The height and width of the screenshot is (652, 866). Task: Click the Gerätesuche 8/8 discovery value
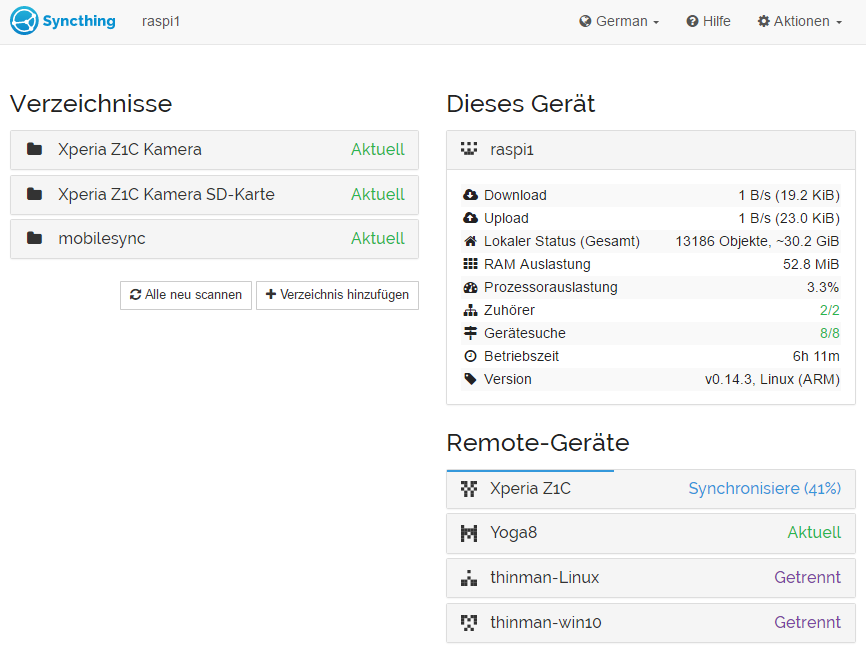(x=829, y=333)
